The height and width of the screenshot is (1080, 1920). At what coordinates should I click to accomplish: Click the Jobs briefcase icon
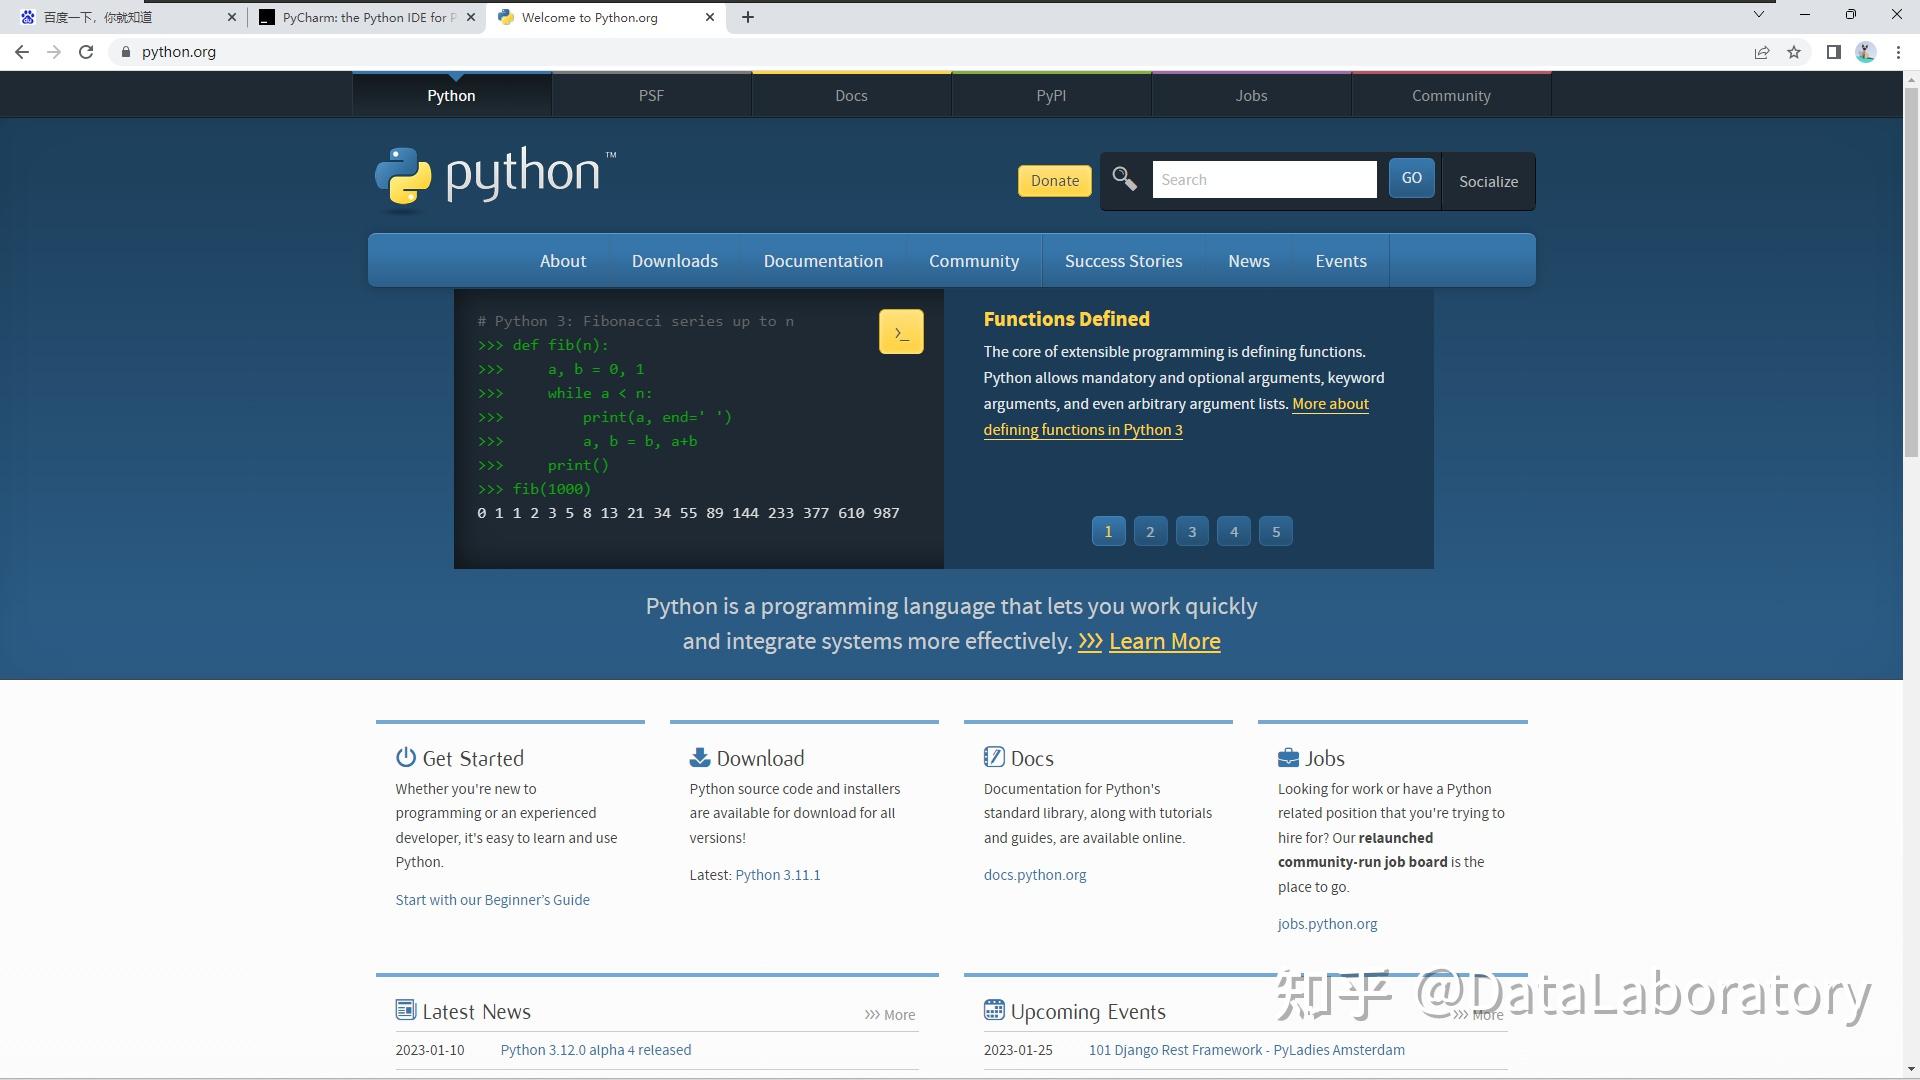(x=1287, y=757)
